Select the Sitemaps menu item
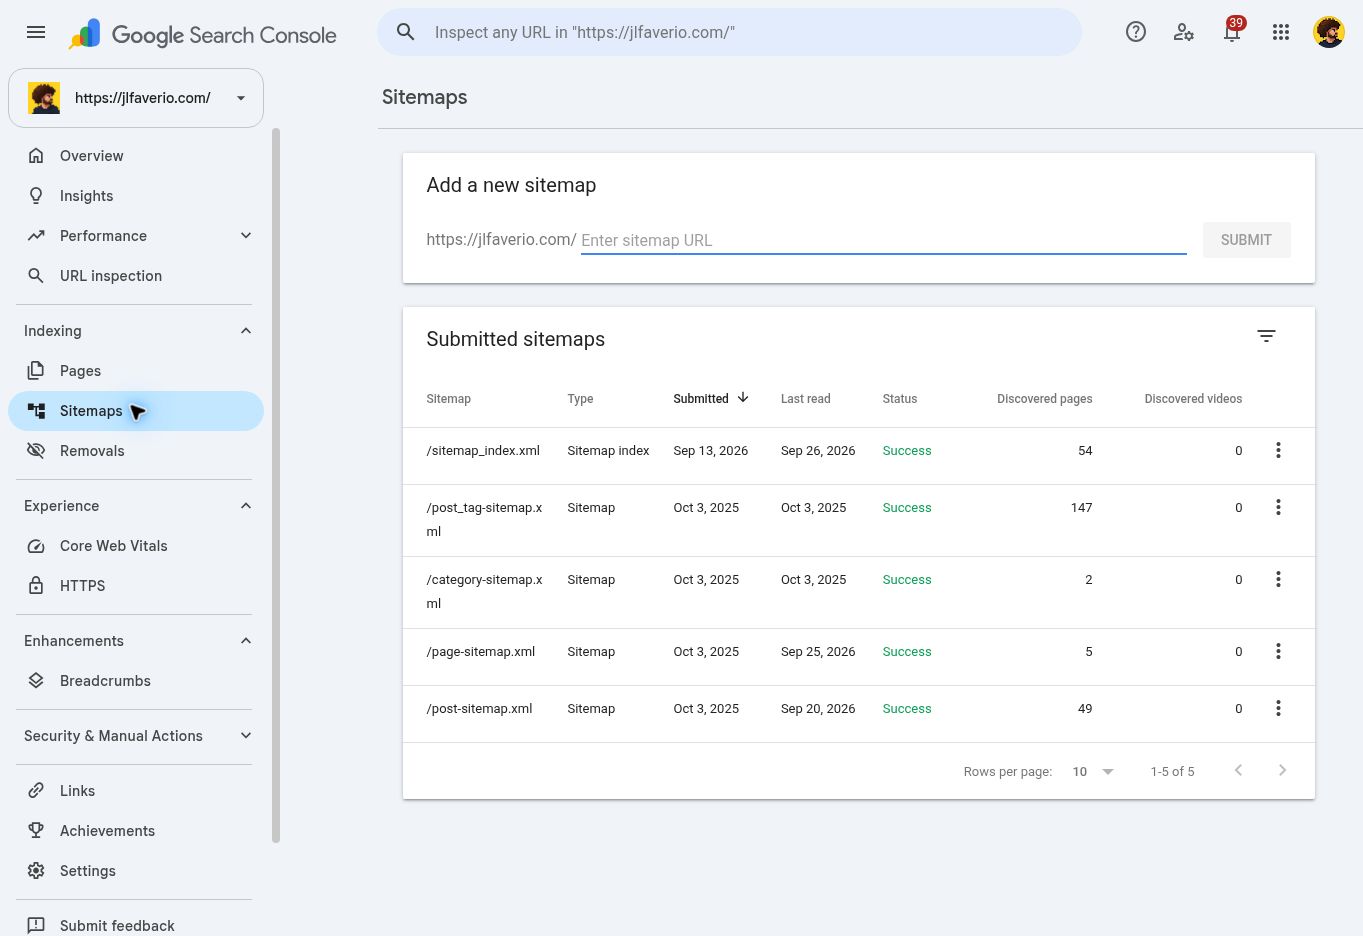Screen dimensions: 1363x936 tap(136, 411)
